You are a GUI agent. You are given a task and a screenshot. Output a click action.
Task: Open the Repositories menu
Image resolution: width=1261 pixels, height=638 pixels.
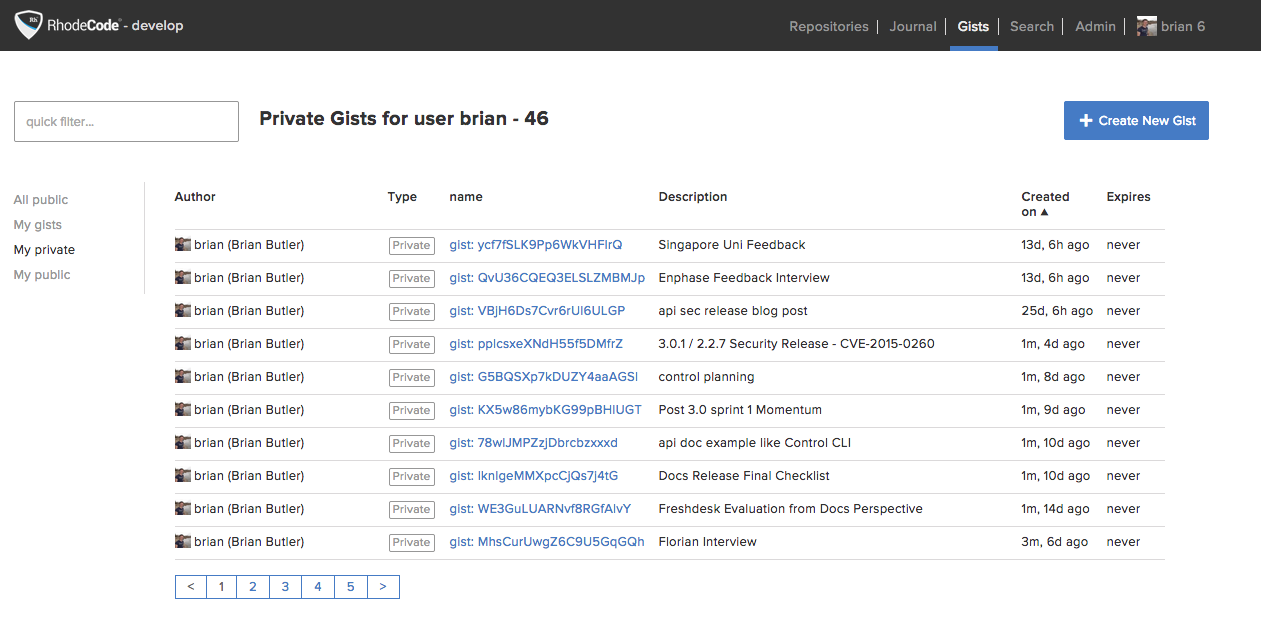point(829,26)
